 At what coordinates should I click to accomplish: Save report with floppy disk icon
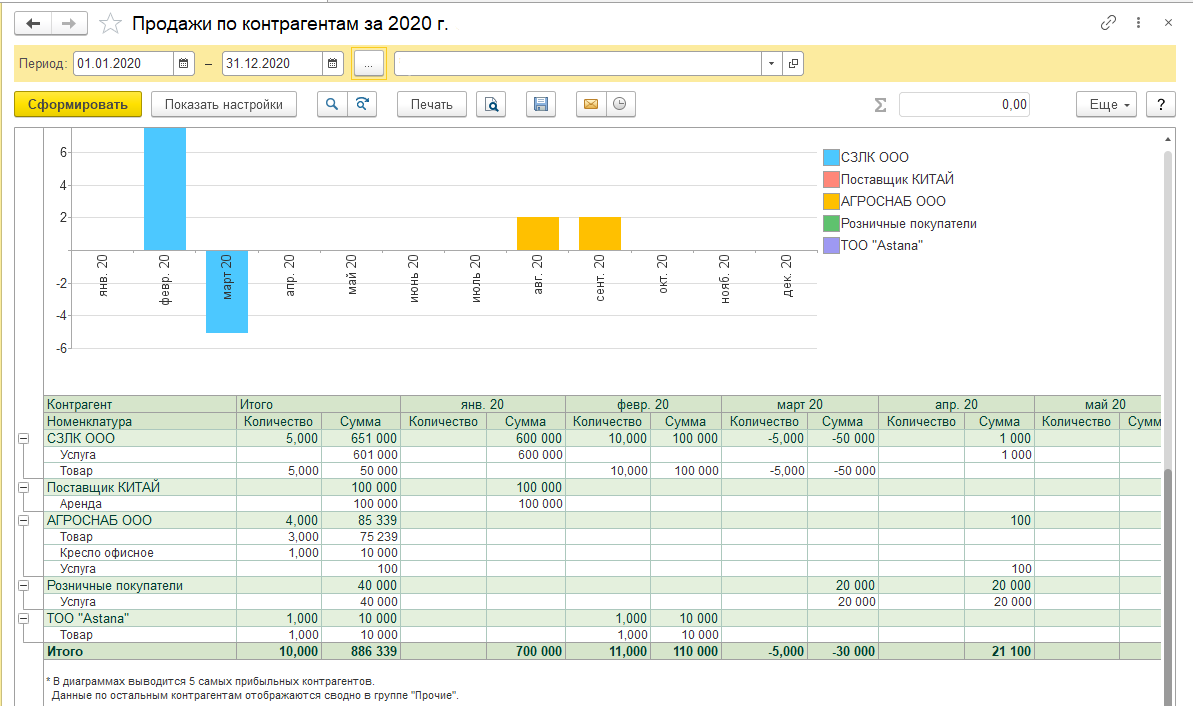pos(541,104)
